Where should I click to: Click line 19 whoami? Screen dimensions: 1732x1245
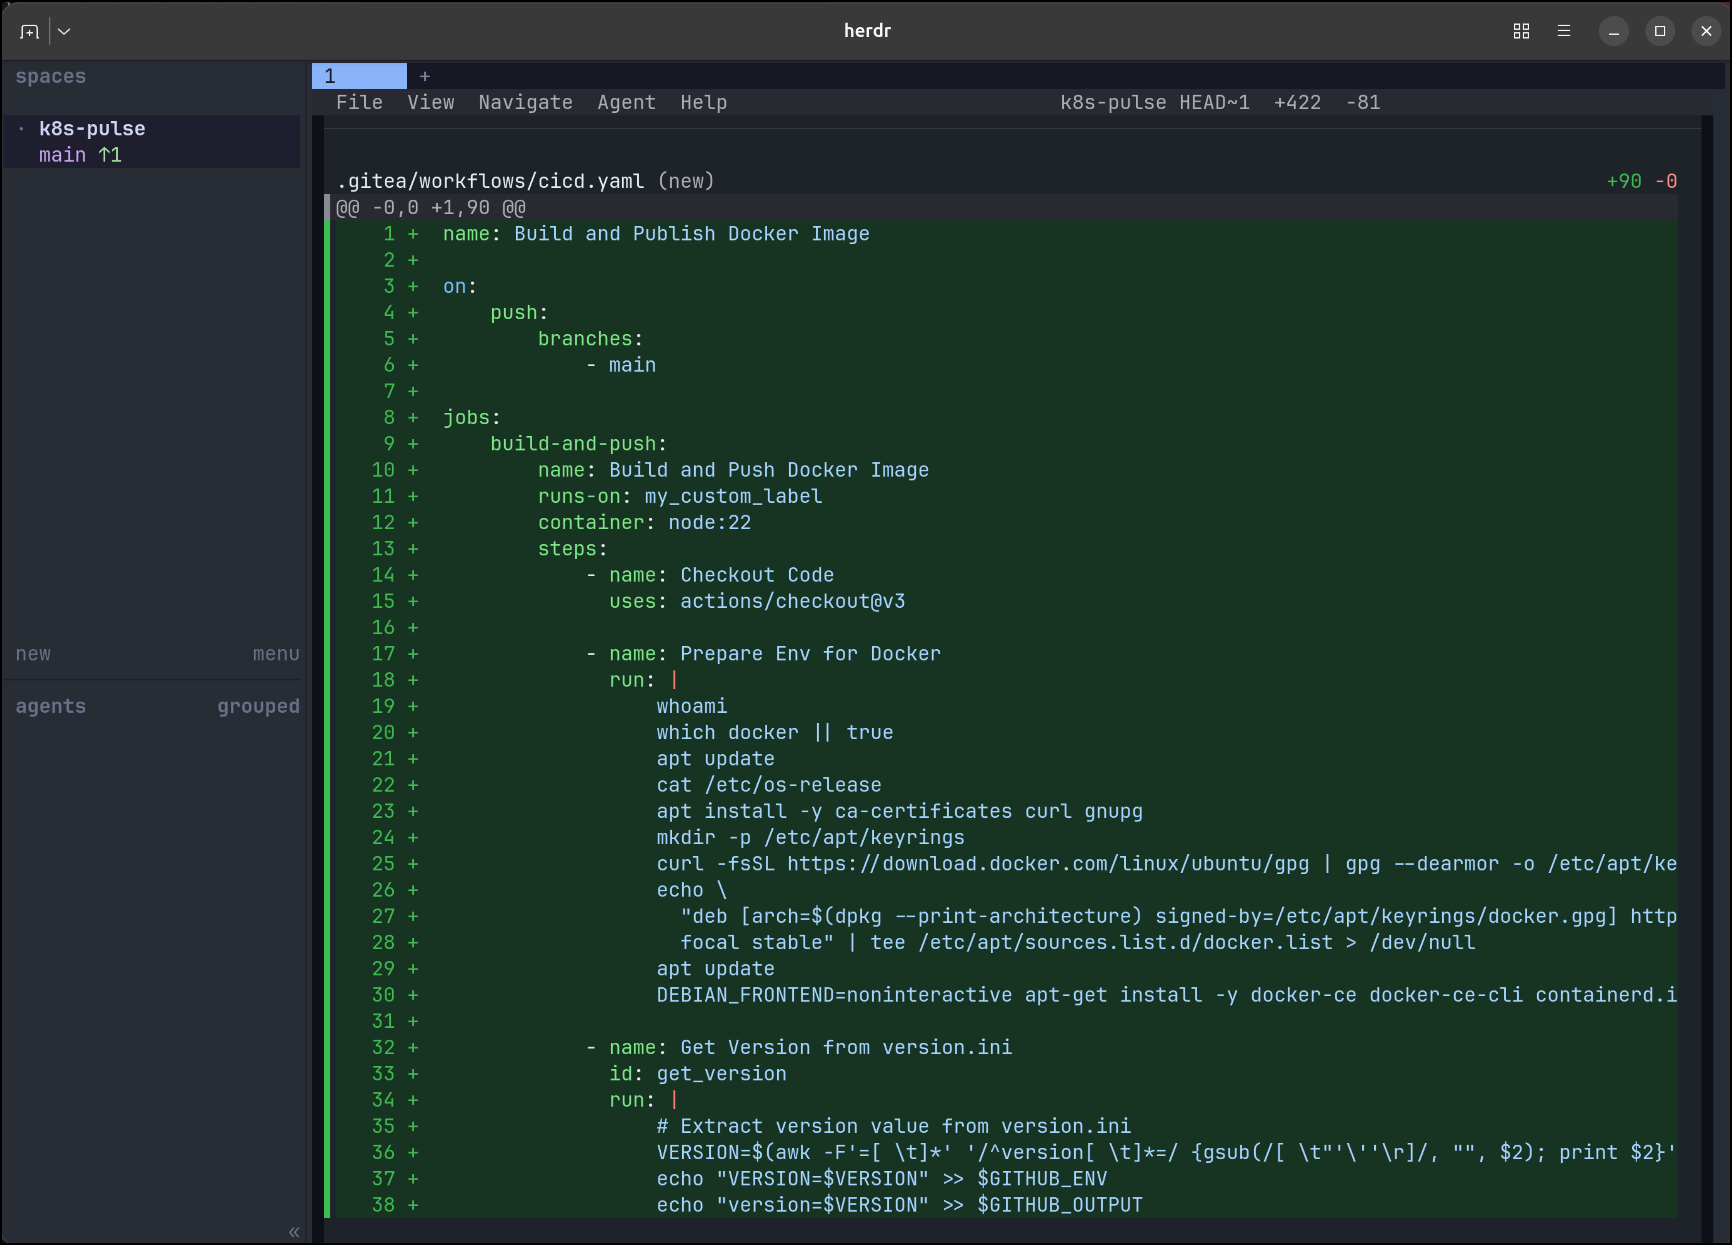click(692, 706)
